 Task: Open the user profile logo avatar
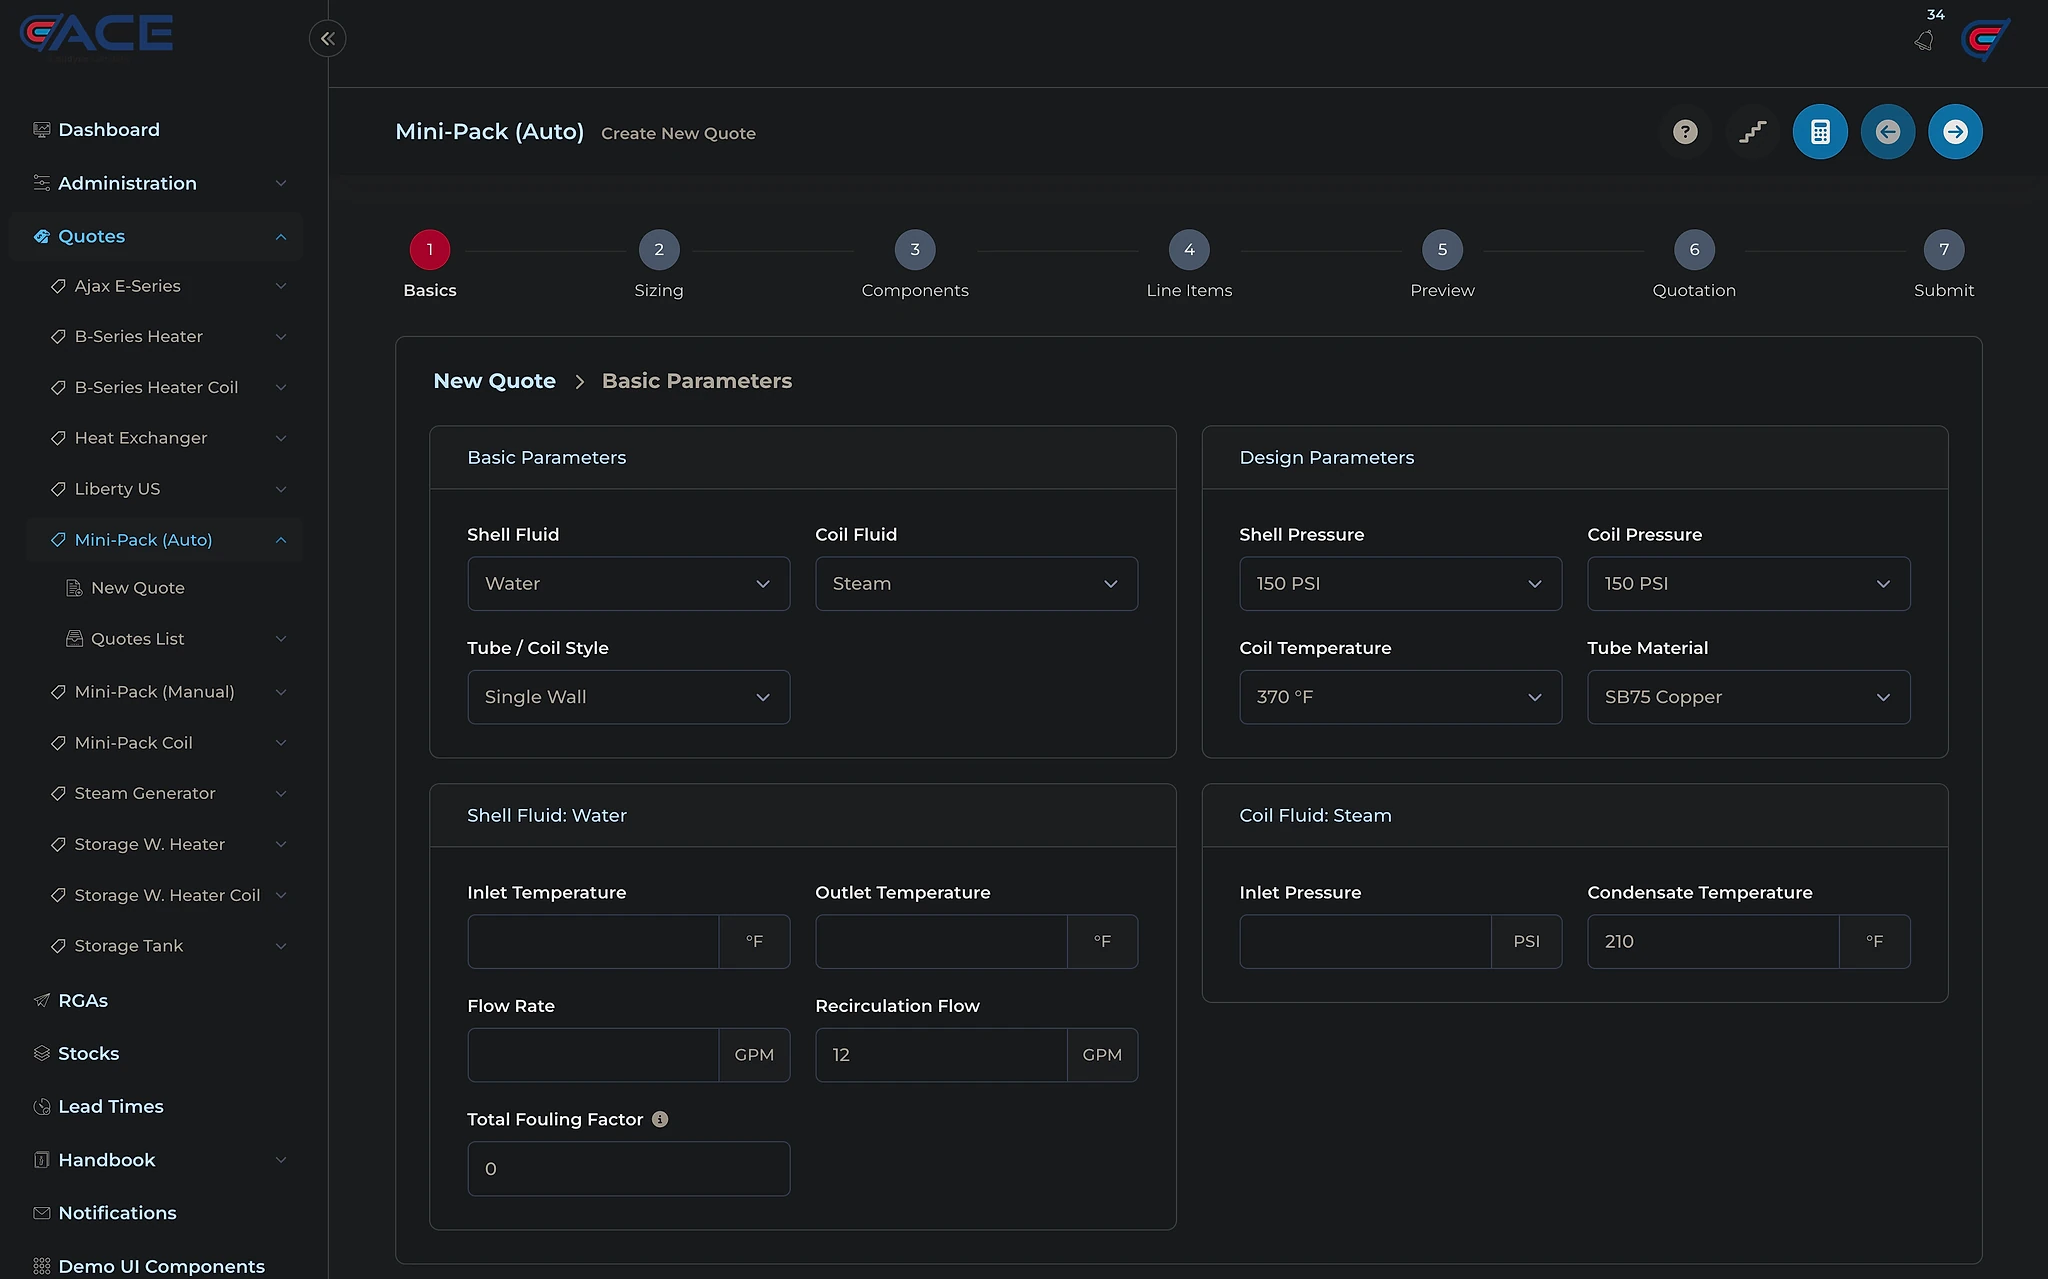pyautogui.click(x=1985, y=40)
